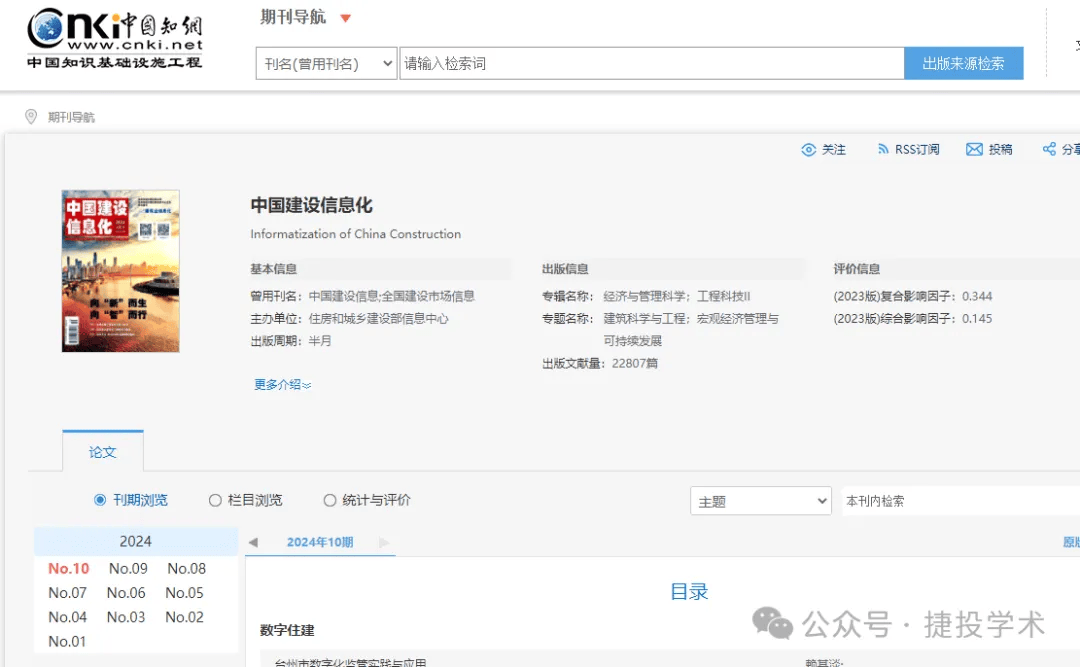Click the 综合影响因子 value 0.145
This screenshot has width=1080, height=667.
[977, 318]
